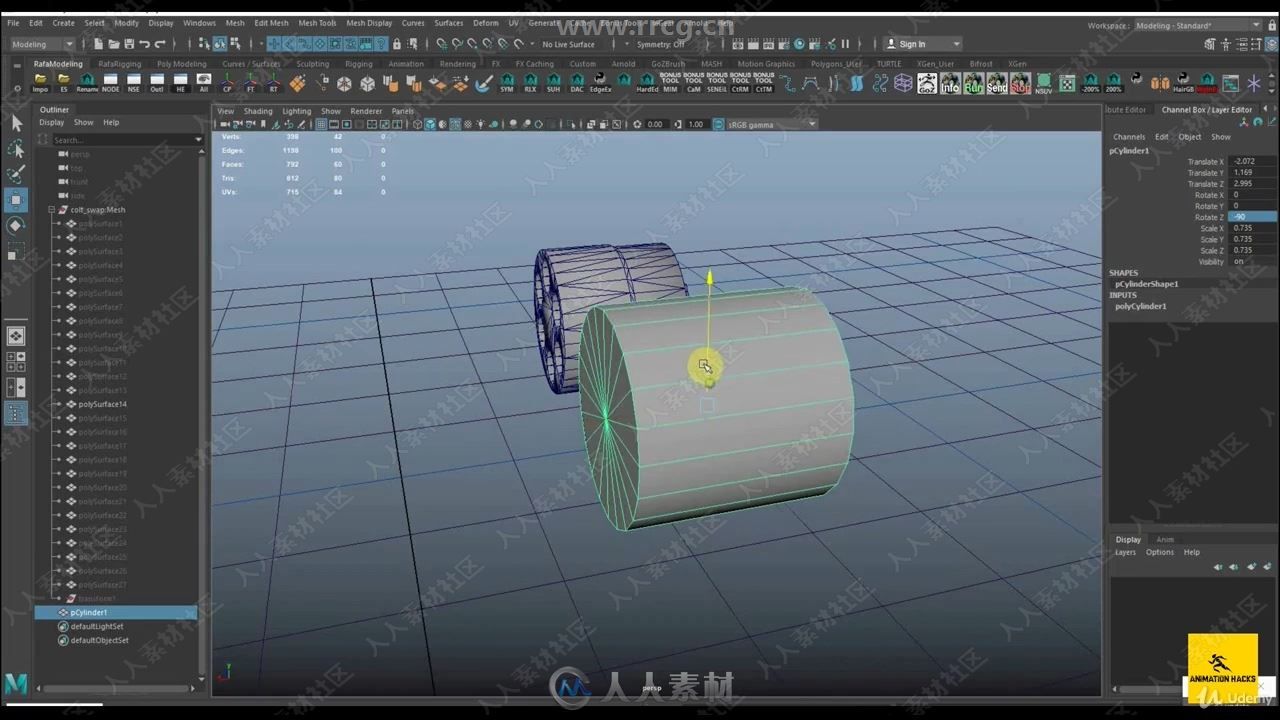Open the No Live Surface field
This screenshot has width=1280, height=720.
(569, 44)
